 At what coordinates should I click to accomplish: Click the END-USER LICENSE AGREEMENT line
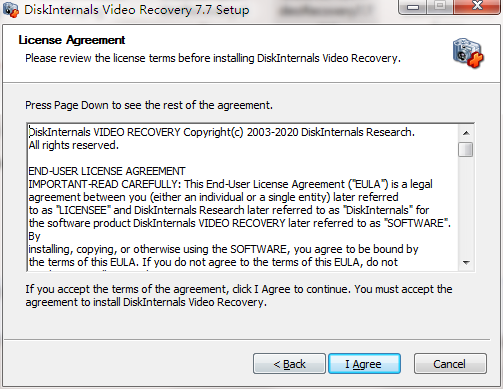(x=107, y=171)
